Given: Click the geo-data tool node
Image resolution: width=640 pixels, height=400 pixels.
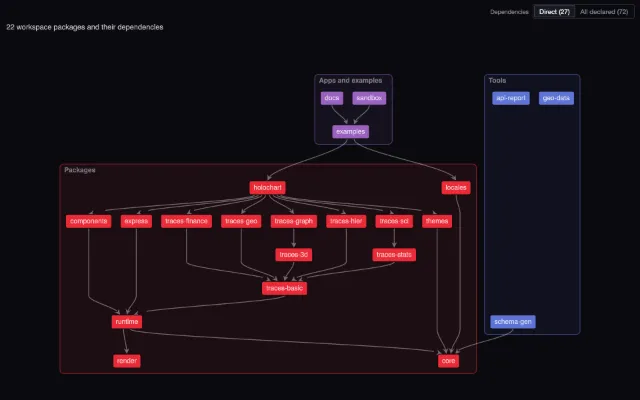Looking at the screenshot, I should pos(556,98).
